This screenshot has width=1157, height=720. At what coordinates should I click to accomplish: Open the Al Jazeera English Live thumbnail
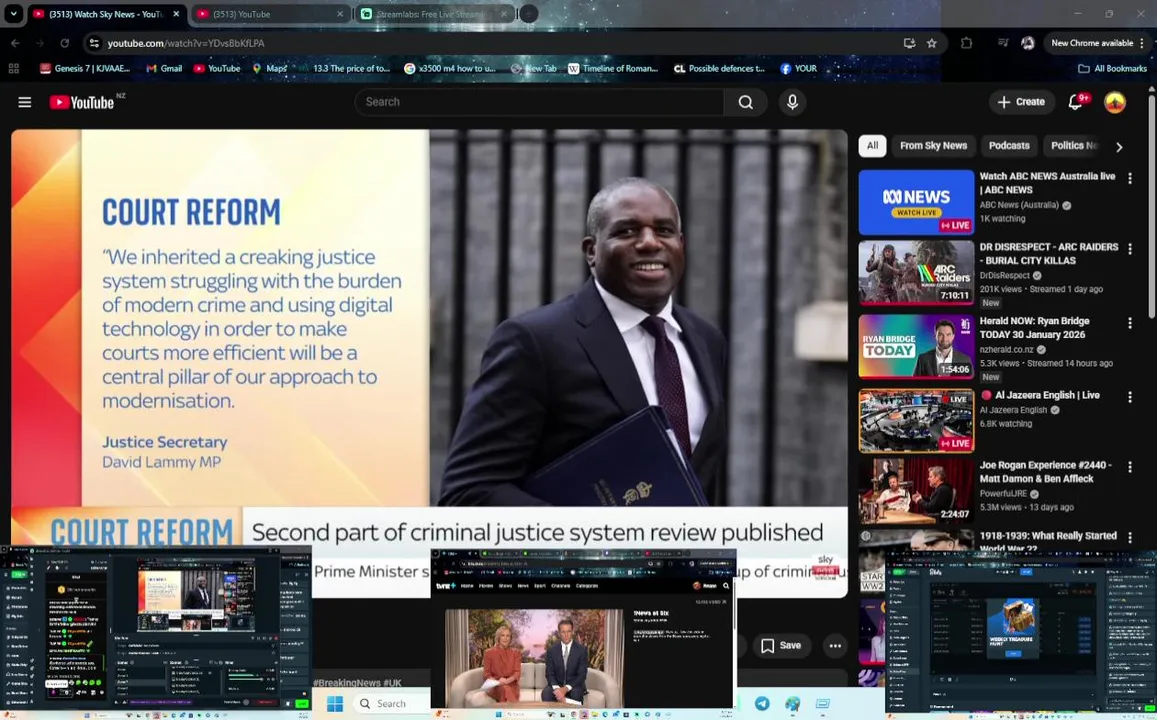pyautogui.click(x=916, y=420)
